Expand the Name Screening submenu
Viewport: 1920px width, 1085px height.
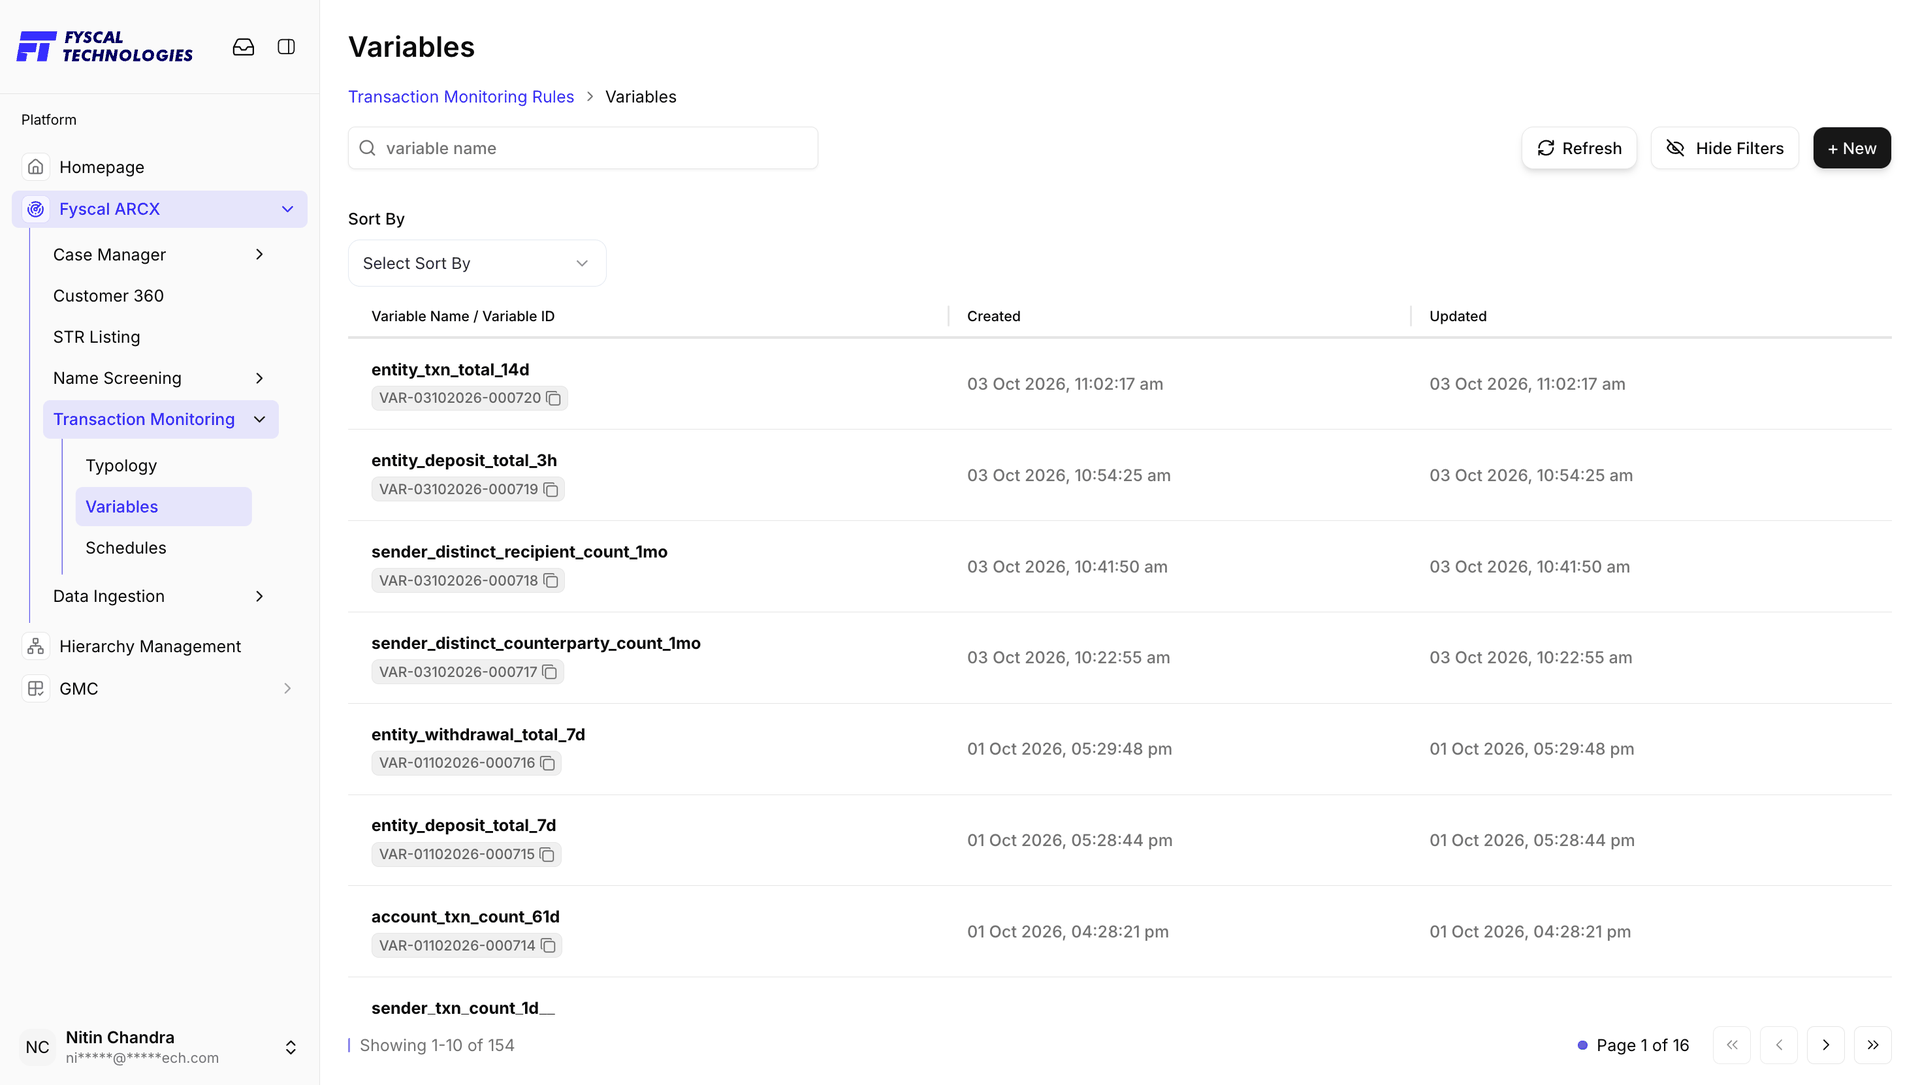[259, 378]
